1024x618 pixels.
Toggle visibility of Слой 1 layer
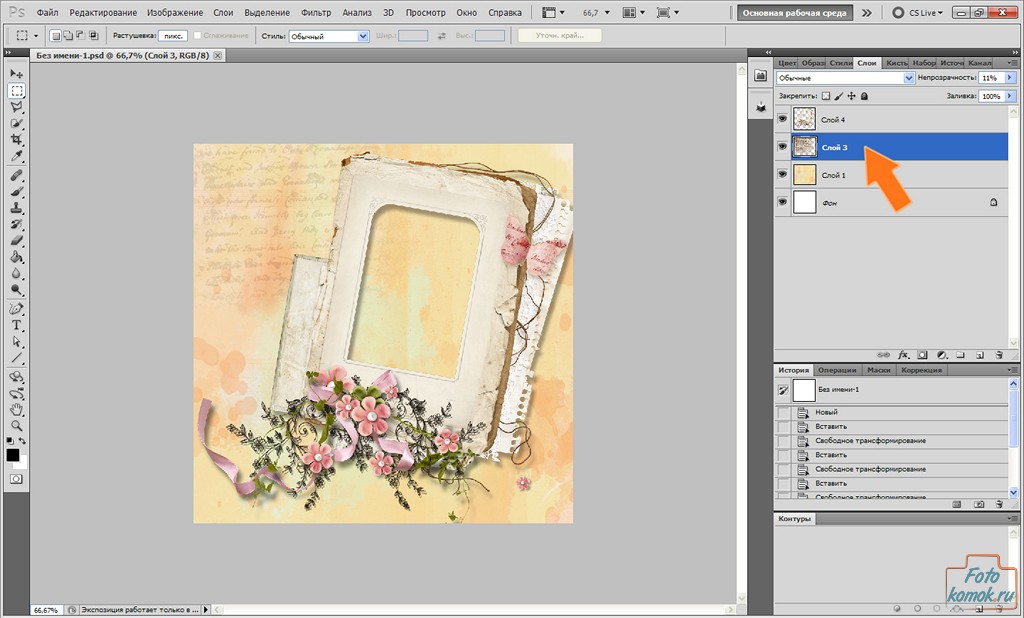783,175
